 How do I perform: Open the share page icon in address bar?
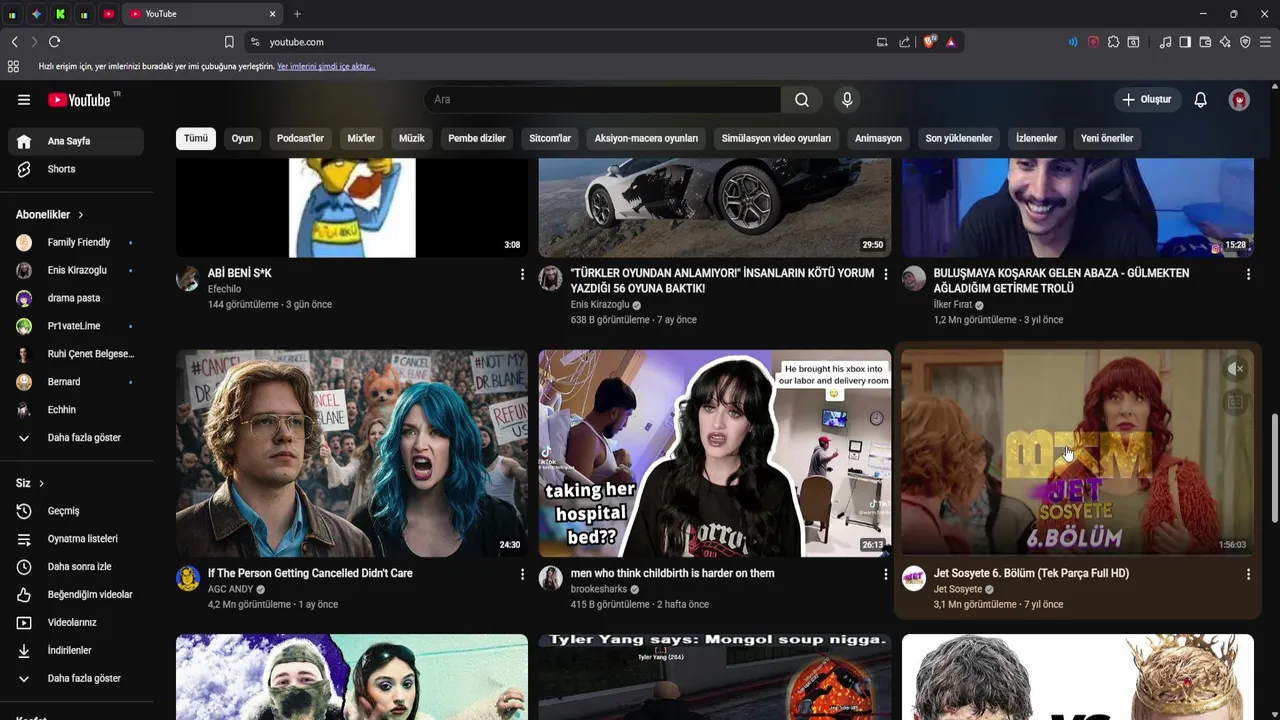click(905, 42)
